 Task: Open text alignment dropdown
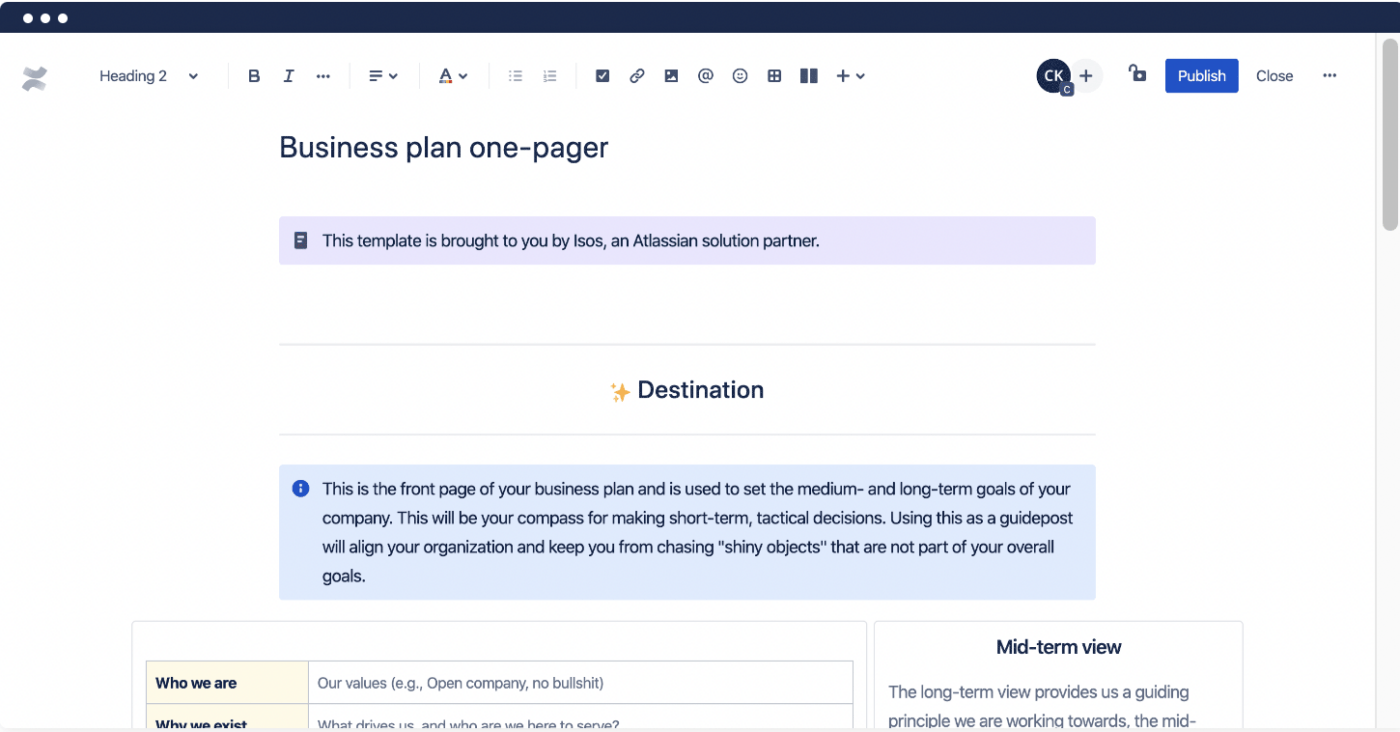tap(383, 76)
